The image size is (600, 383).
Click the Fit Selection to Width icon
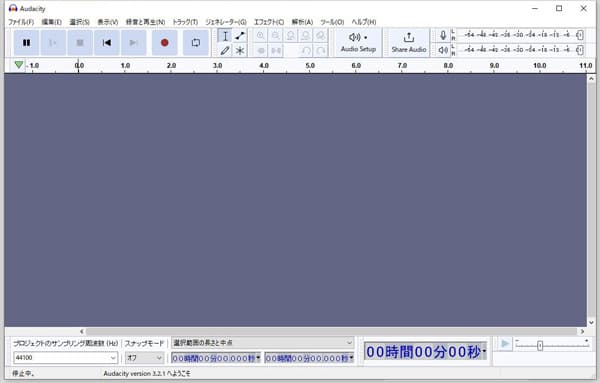coord(290,36)
